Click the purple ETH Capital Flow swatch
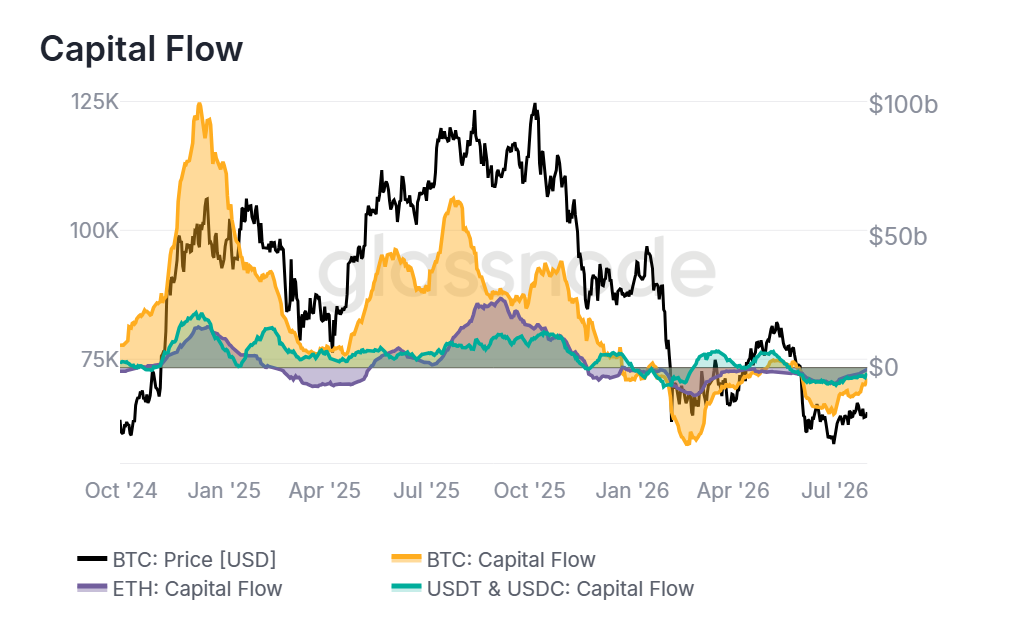Screen dimensions: 1035x621 [92, 587]
